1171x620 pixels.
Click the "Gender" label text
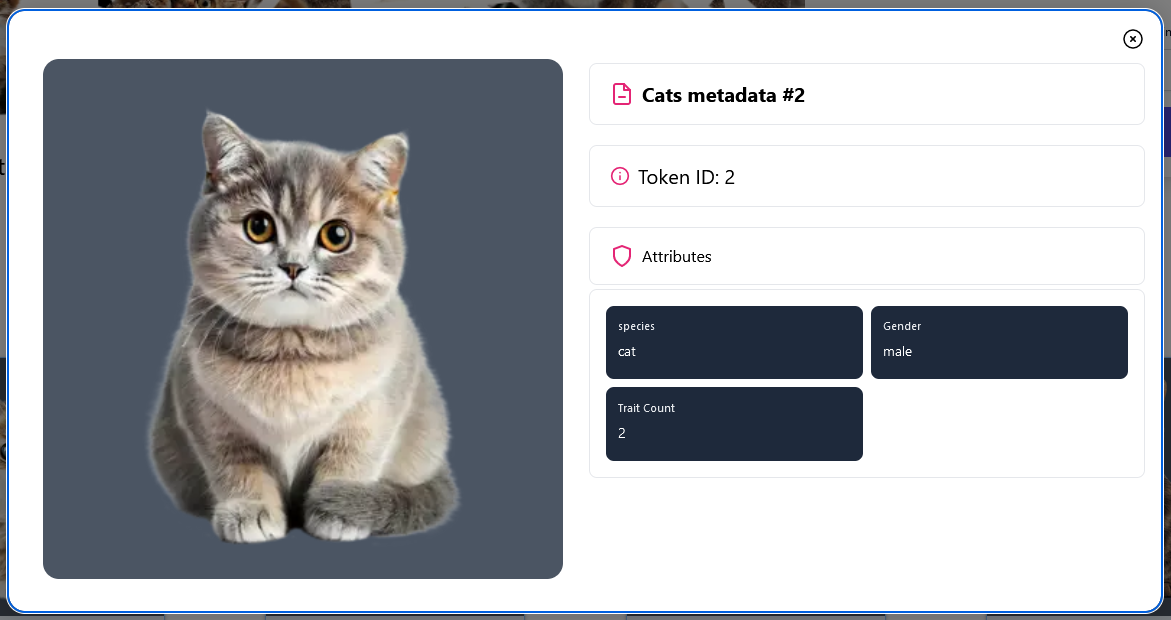(901, 326)
